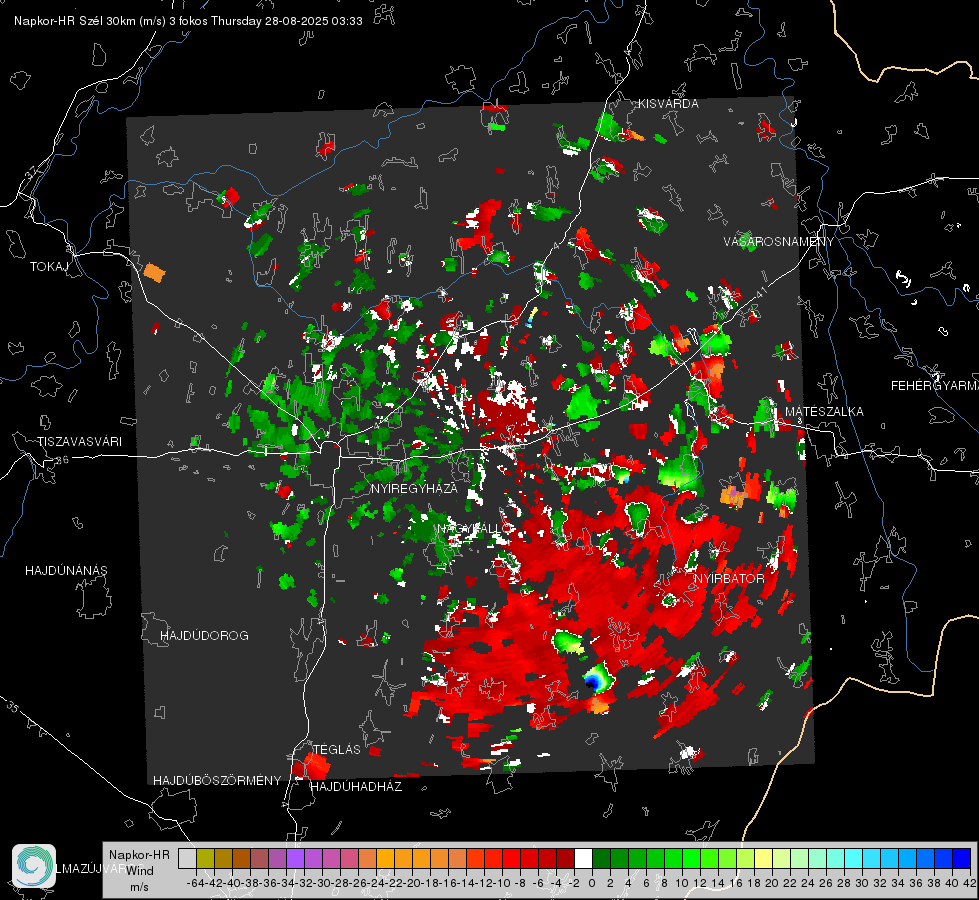979x900 pixels.
Task: Pick the olive swatch next to gray swatch
Action: [205, 858]
